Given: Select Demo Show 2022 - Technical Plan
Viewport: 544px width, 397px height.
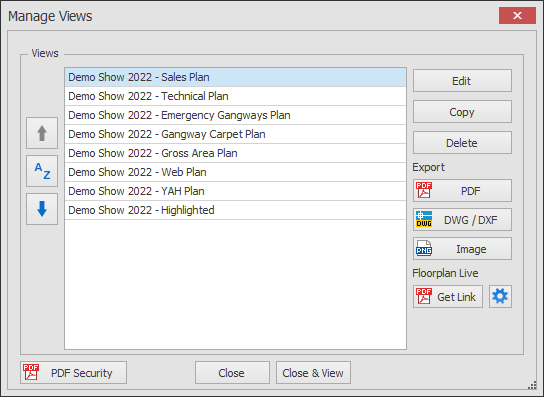Looking at the screenshot, I should pos(235,96).
